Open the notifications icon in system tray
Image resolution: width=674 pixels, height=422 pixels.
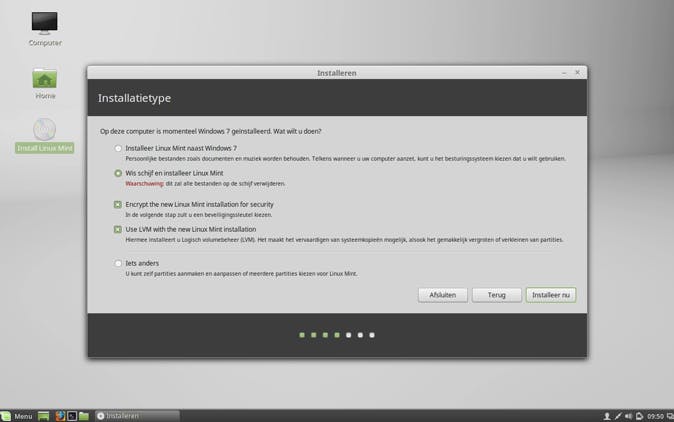pos(639,416)
